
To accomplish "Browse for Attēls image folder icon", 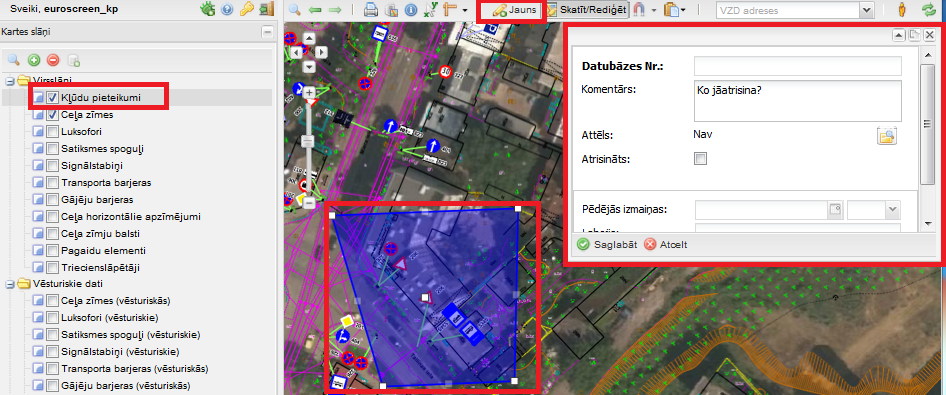I will [887, 136].
